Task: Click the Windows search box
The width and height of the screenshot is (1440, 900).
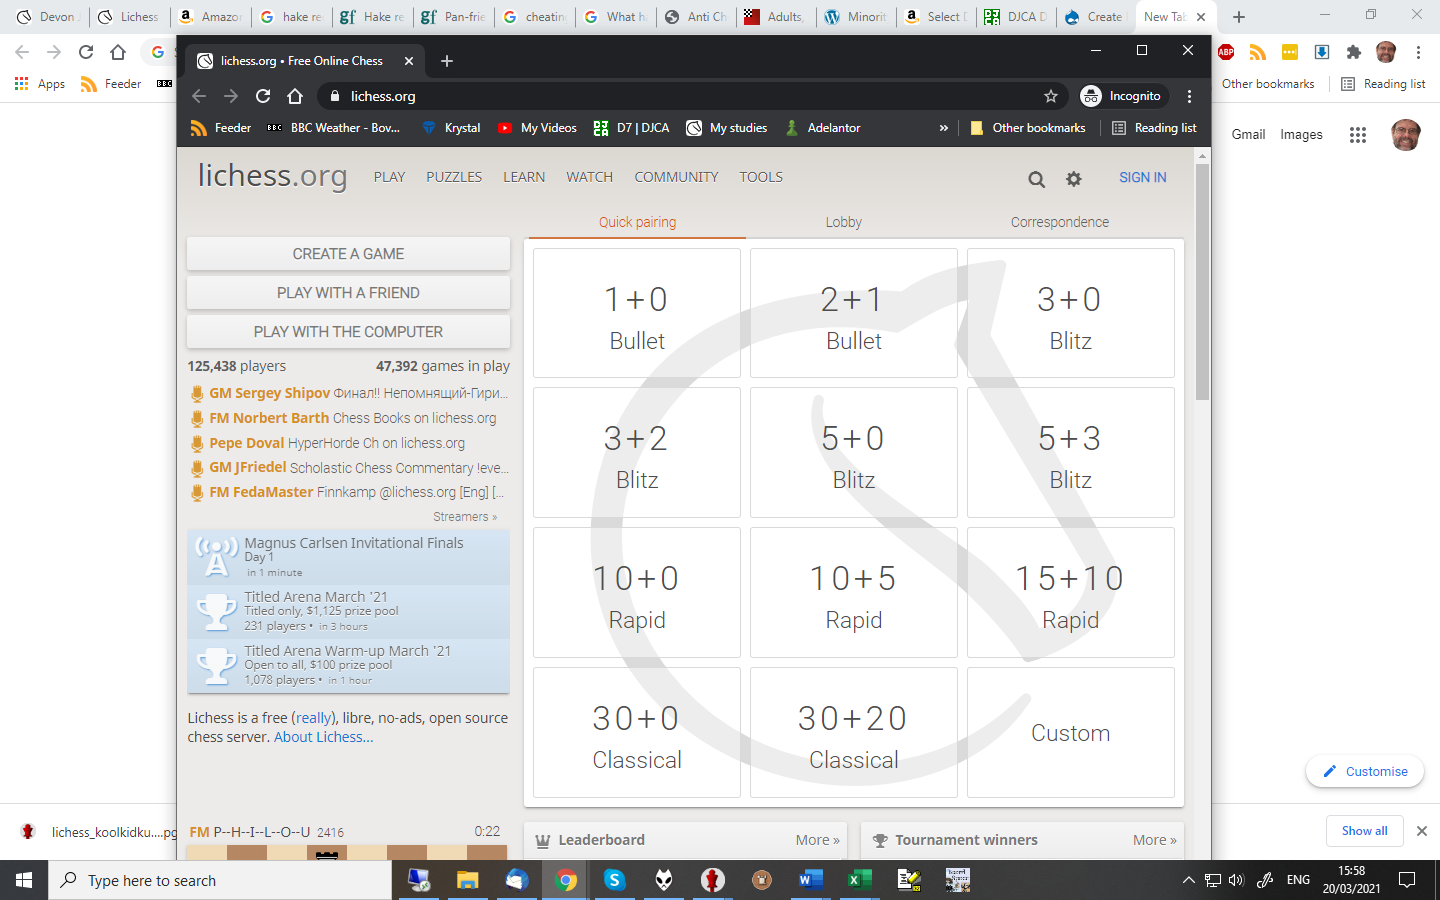Action: 220,880
